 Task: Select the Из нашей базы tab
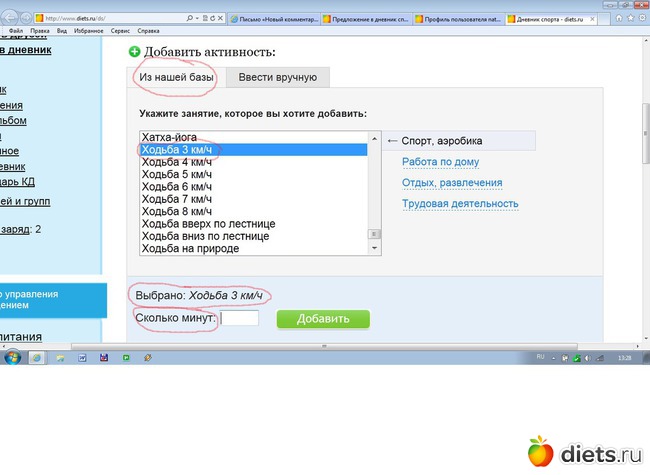[x=178, y=77]
